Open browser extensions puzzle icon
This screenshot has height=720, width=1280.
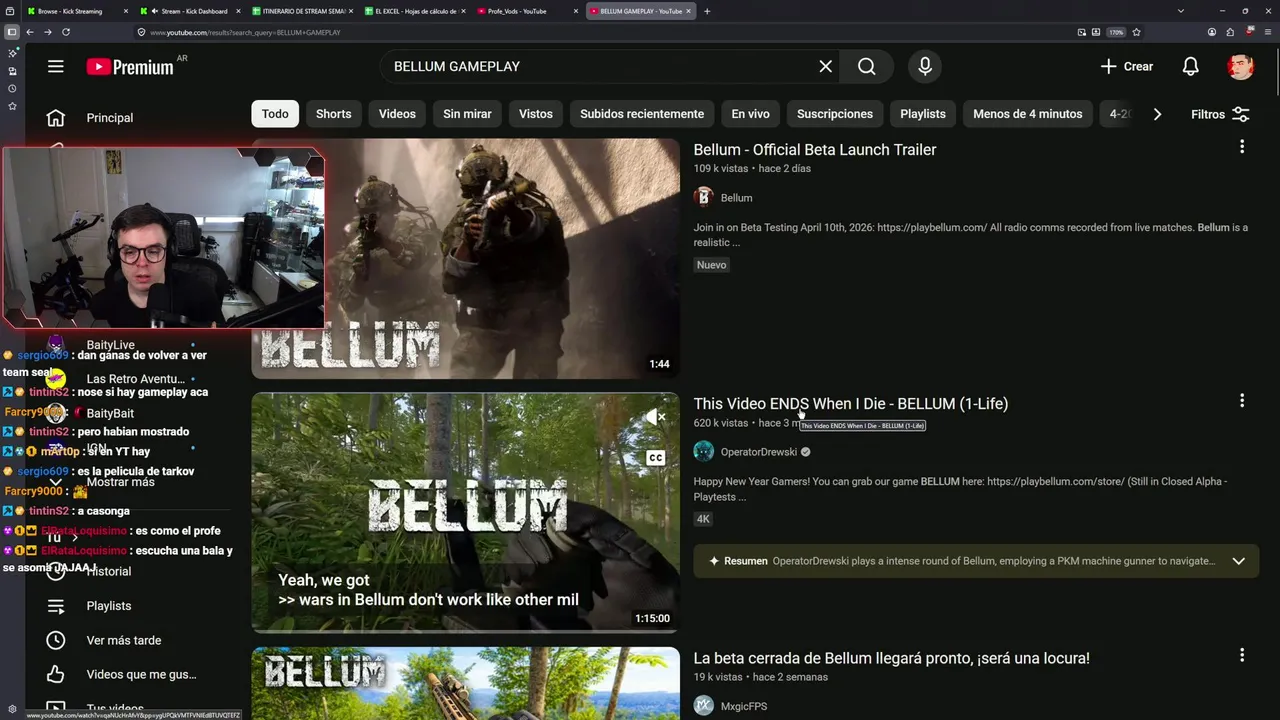(1230, 32)
